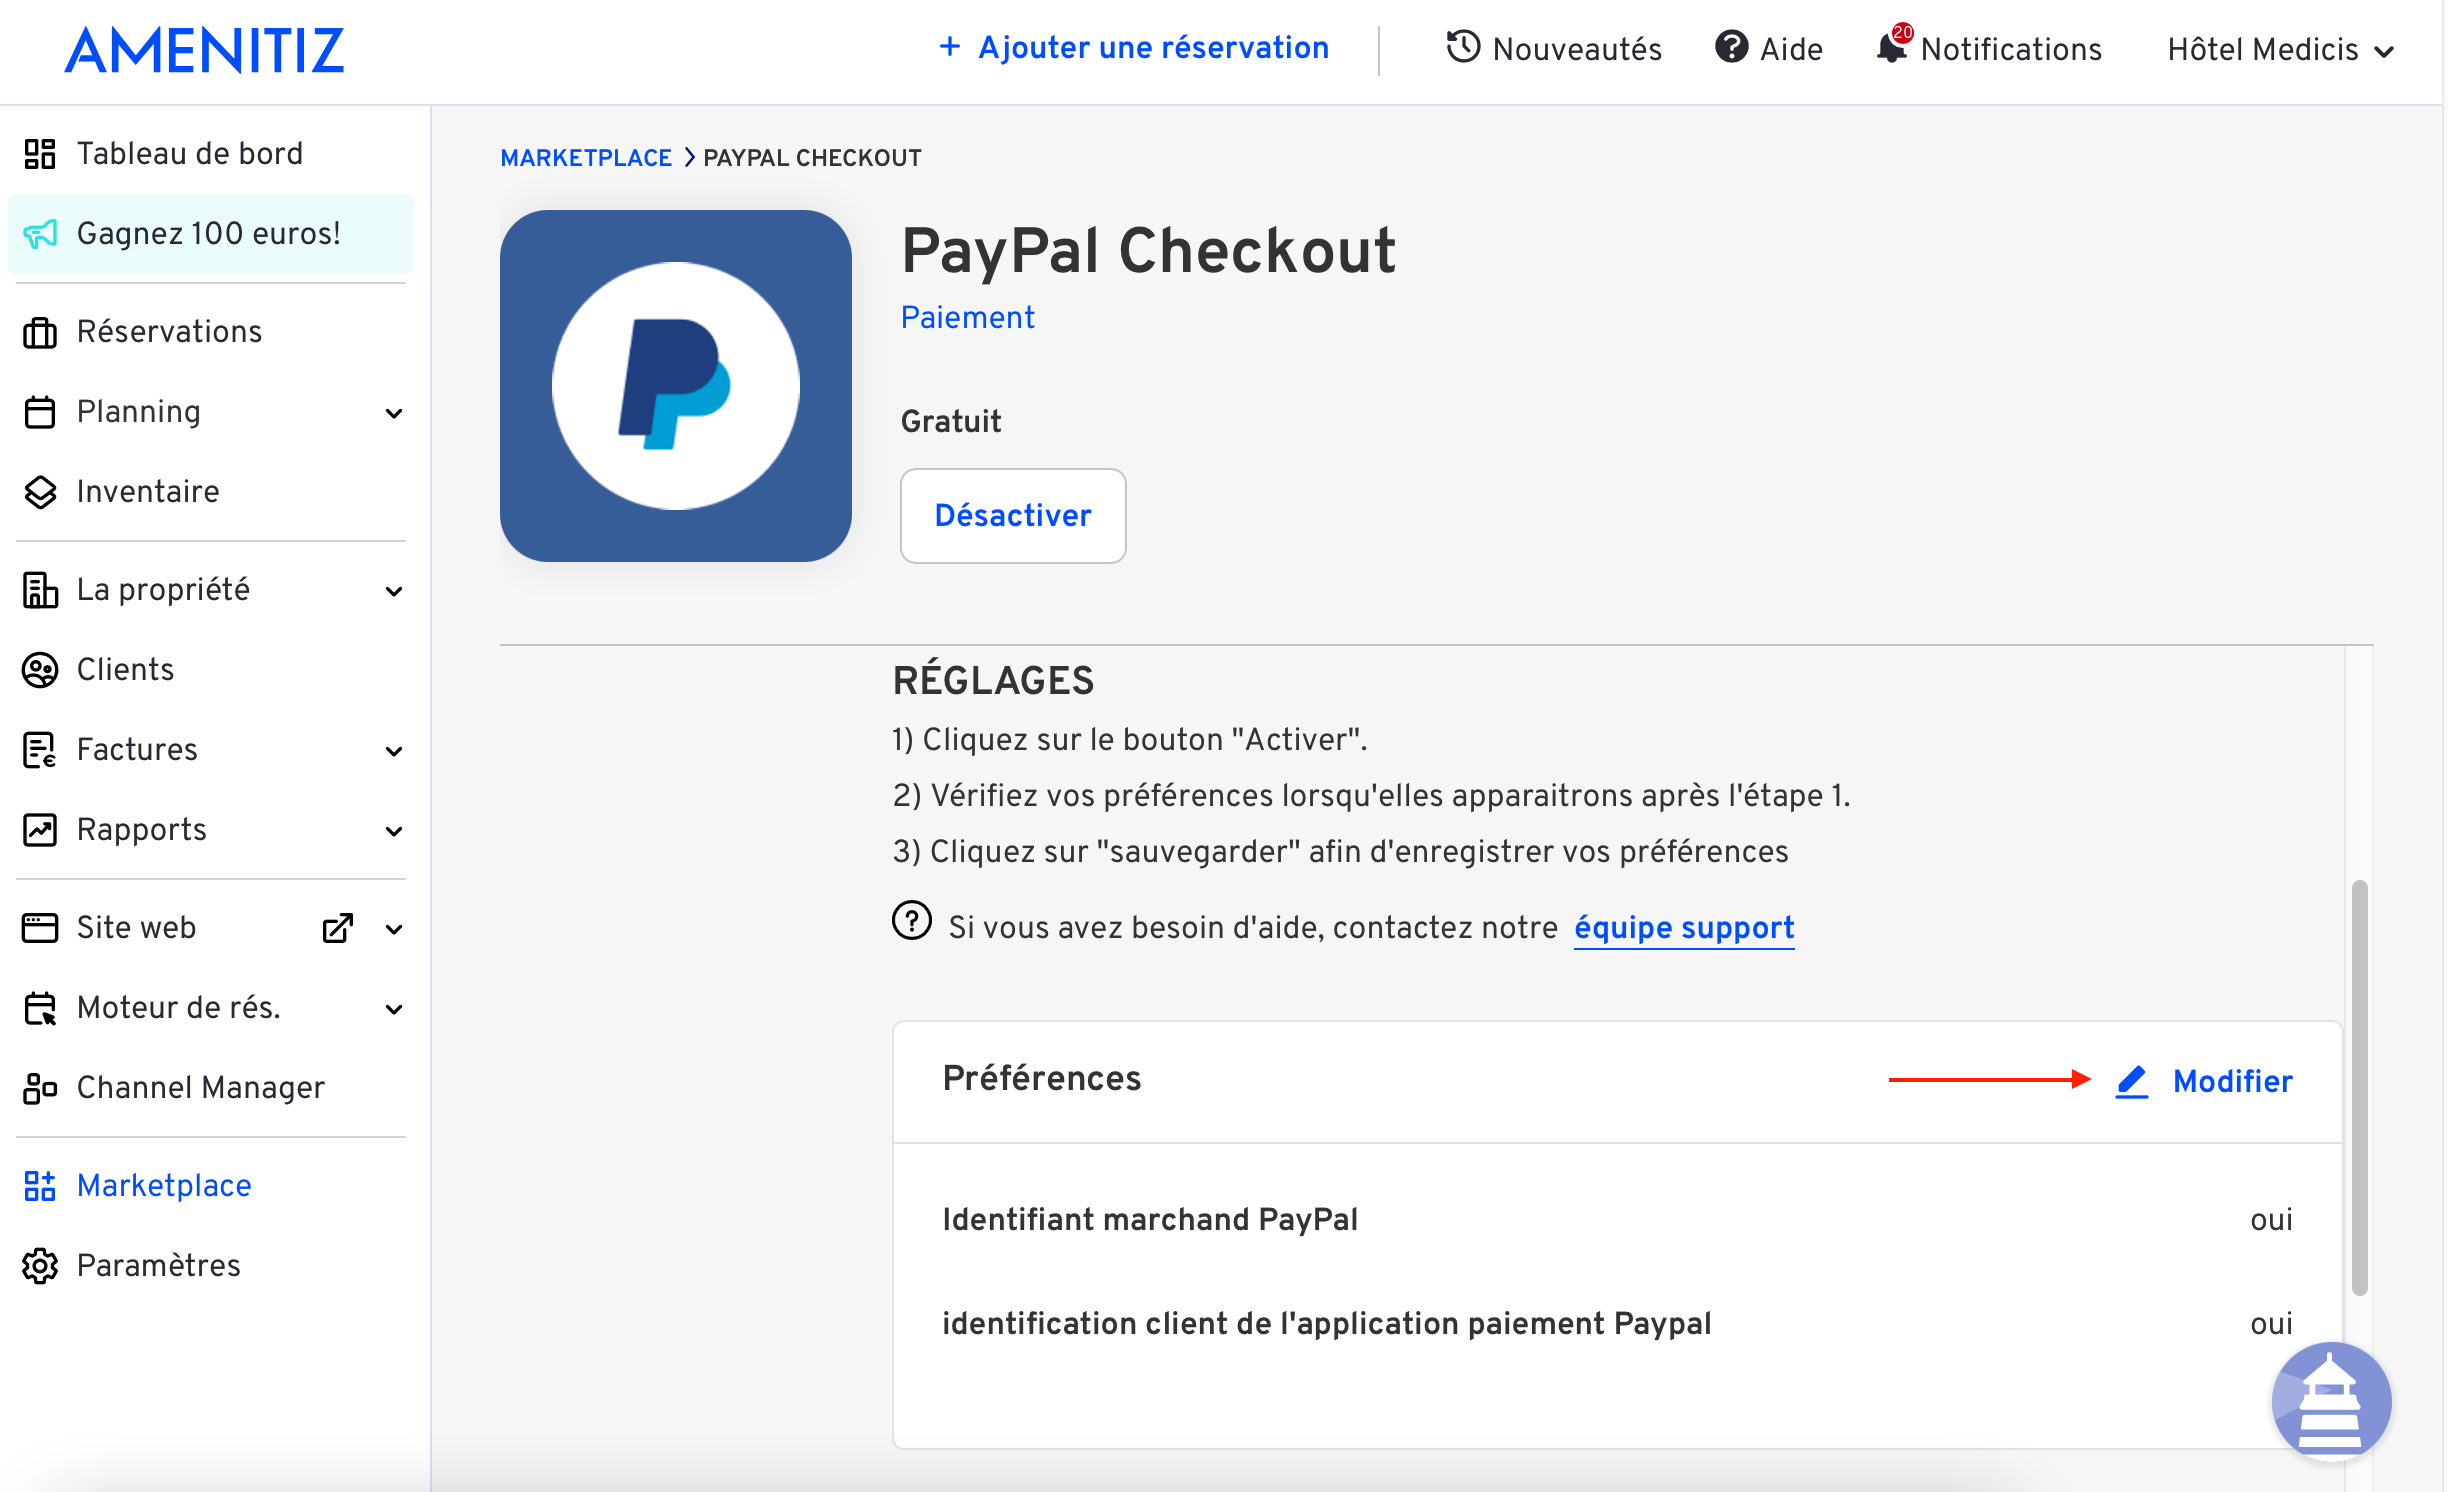Viewport: 2448px width, 1492px height.
Task: Click the Gagnez 100 euros megaphone icon
Action: 40,234
